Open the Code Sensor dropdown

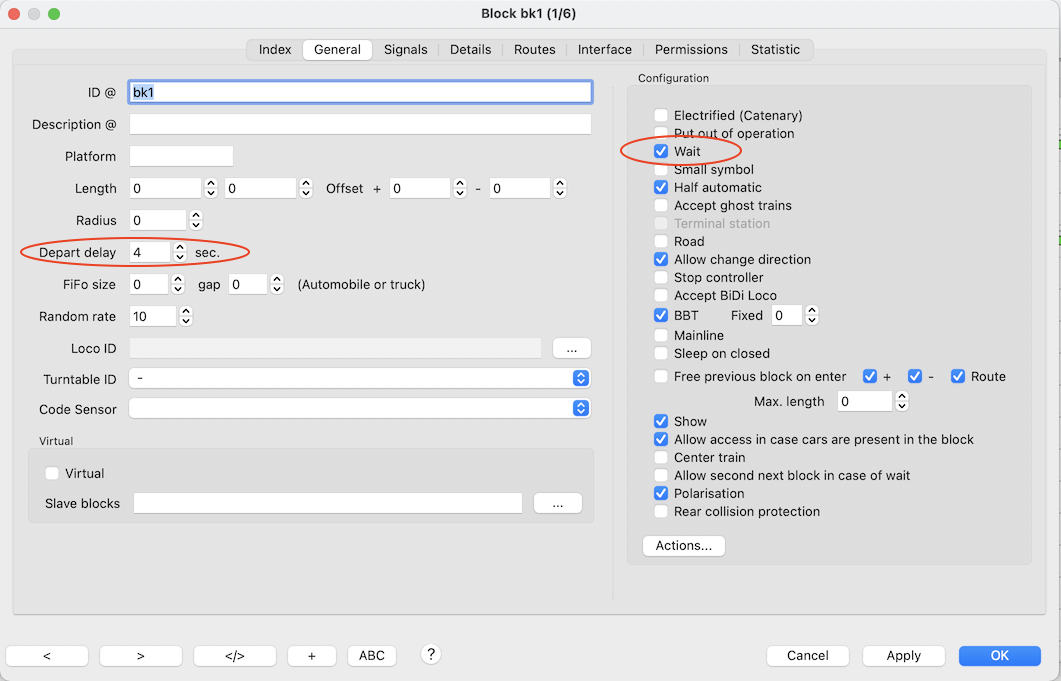coord(580,409)
